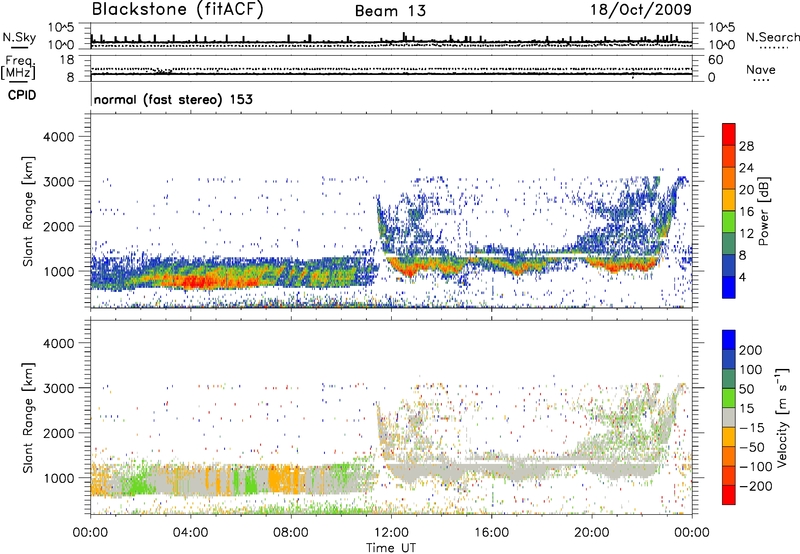The width and height of the screenshot is (800, 554).
Task: Click the 'Slant Range [km]' label of velocity panel
Action: pyautogui.click(x=28, y=417)
